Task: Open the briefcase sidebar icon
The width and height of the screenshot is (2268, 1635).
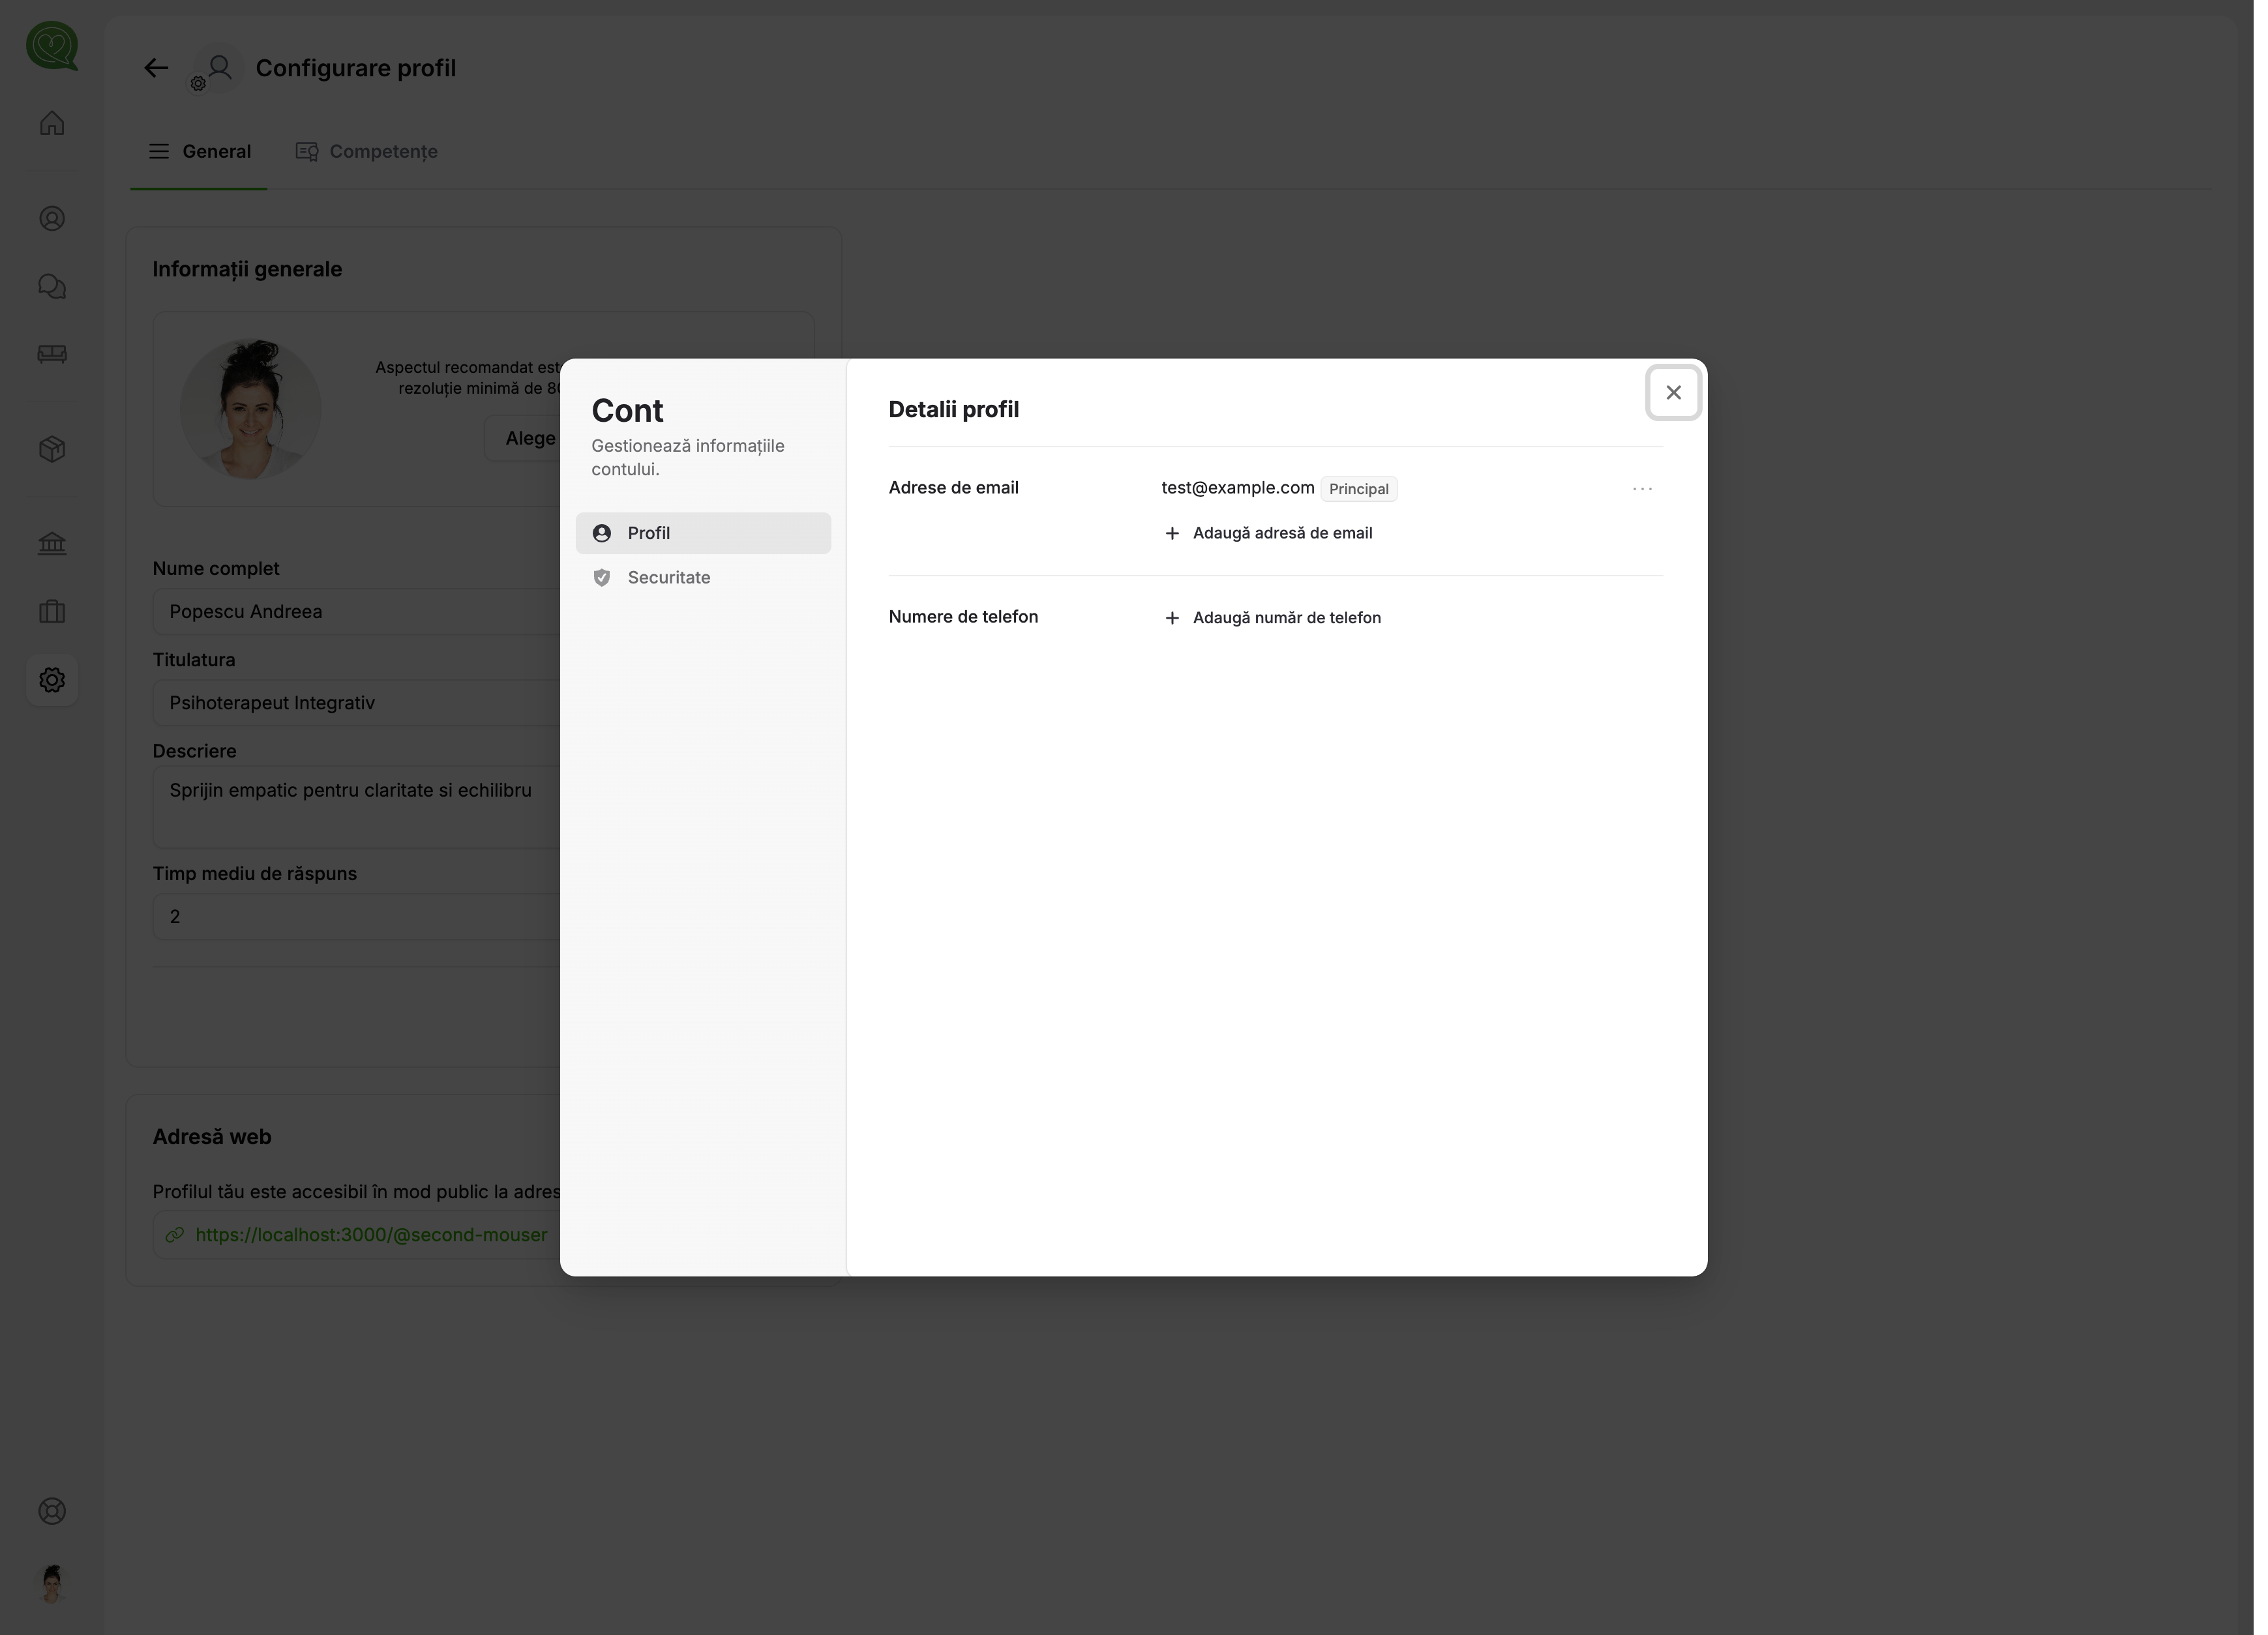Action: (x=52, y=611)
